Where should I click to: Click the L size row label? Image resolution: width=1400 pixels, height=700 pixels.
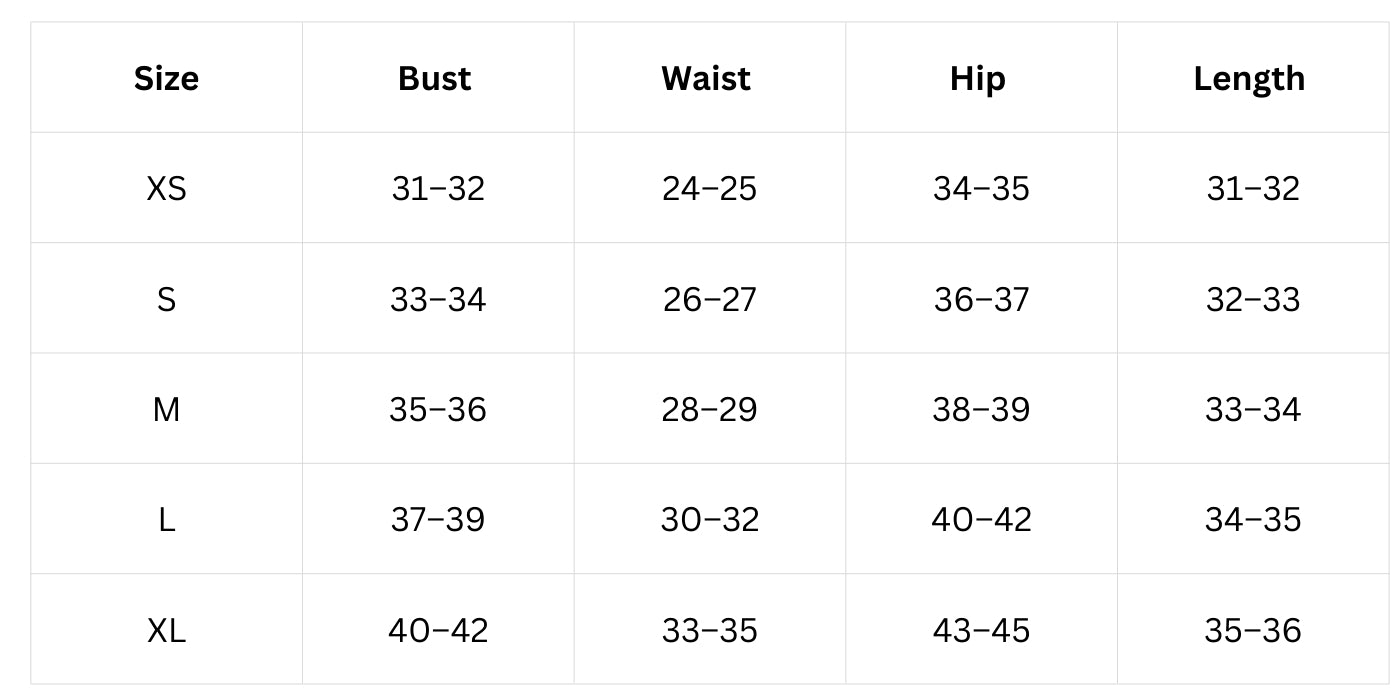pyautogui.click(x=166, y=519)
